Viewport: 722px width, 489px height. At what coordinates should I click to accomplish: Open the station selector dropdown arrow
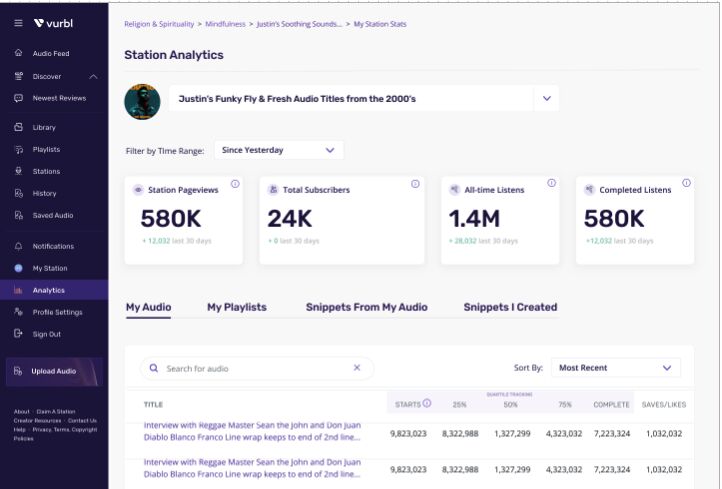547,98
